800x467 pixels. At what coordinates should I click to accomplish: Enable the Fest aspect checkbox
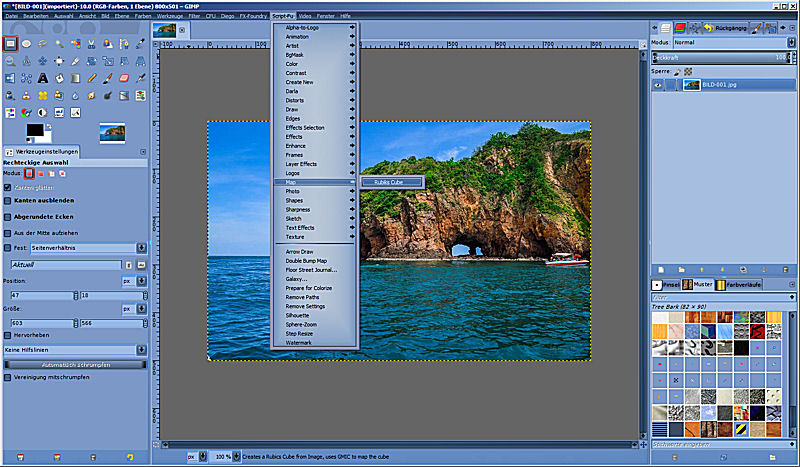click(x=8, y=248)
